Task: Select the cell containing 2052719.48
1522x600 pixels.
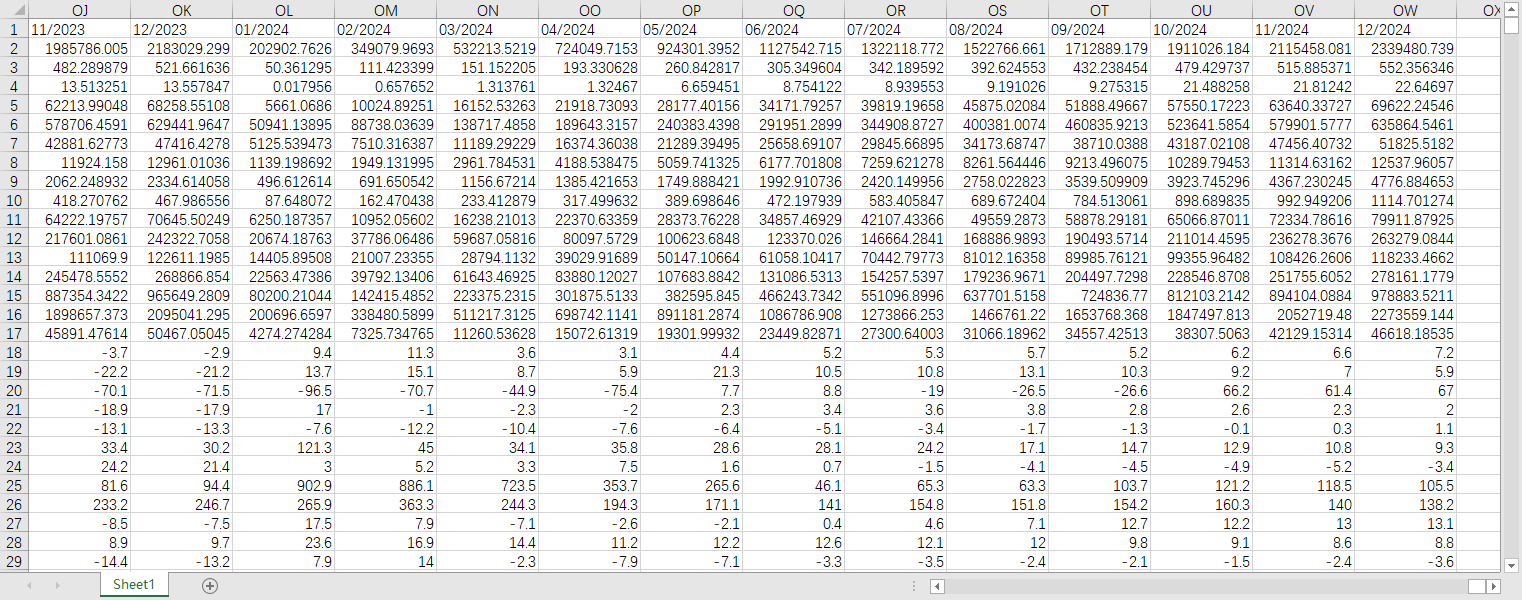Action: 1303,314
